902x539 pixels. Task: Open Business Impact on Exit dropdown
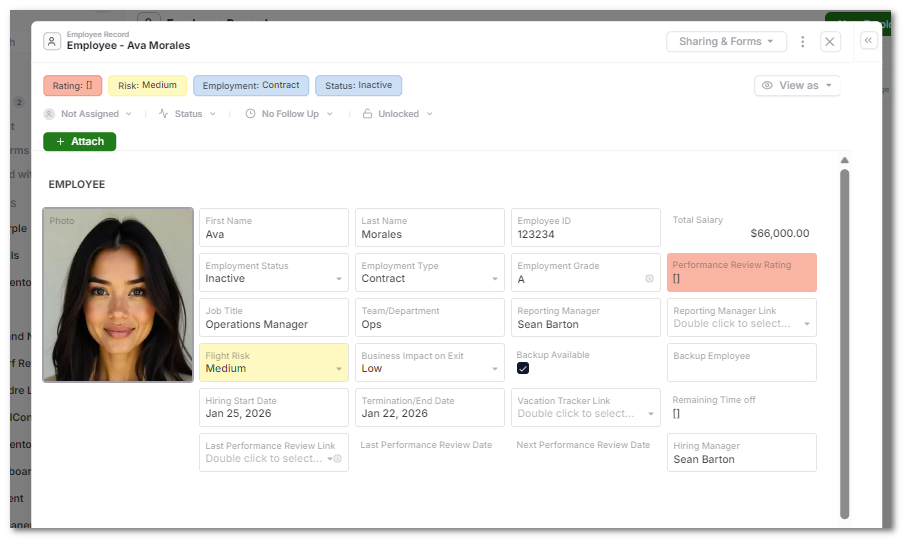click(495, 369)
